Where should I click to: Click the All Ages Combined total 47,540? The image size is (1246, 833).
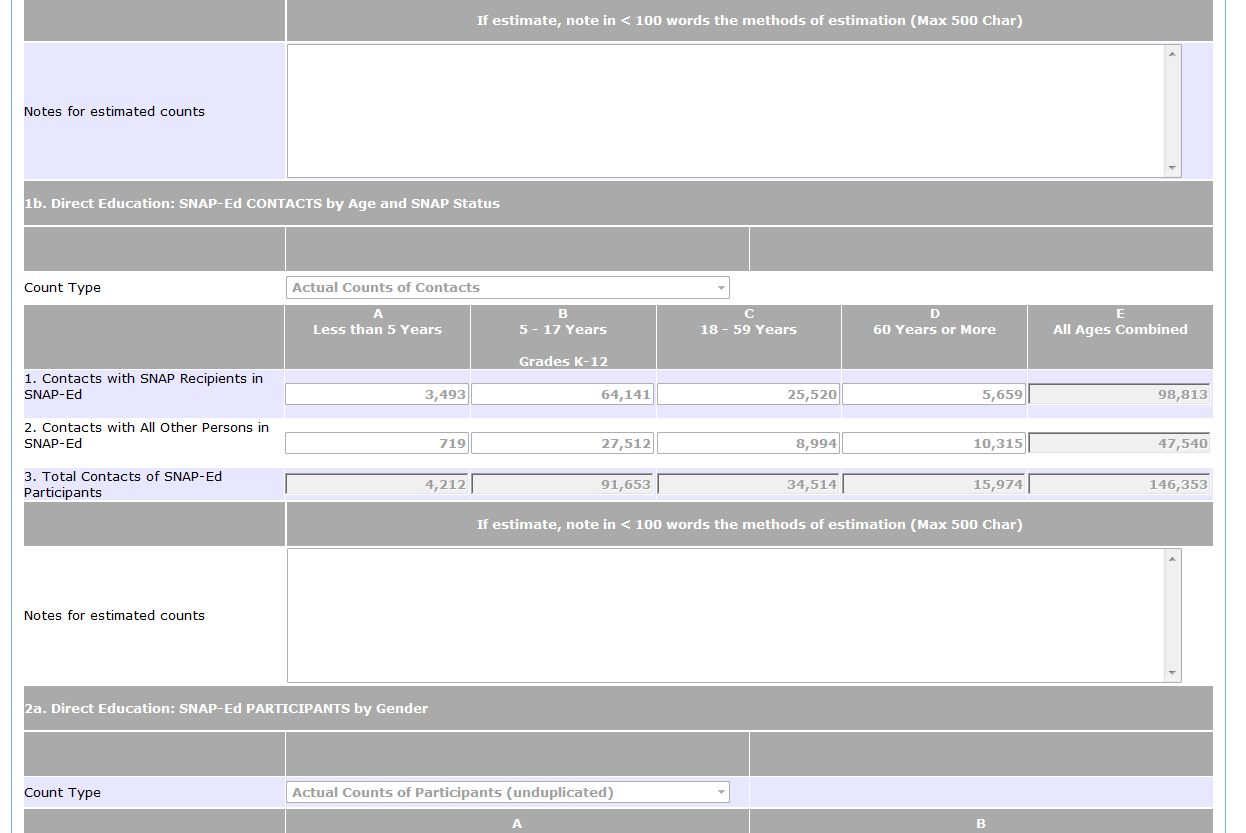click(x=1119, y=444)
